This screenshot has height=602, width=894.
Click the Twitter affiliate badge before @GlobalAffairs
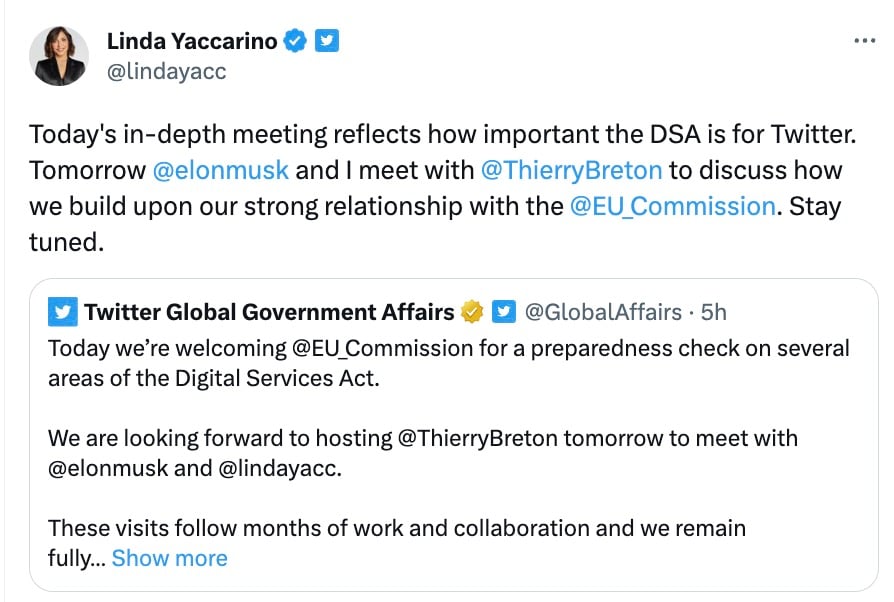pyautogui.click(x=504, y=312)
